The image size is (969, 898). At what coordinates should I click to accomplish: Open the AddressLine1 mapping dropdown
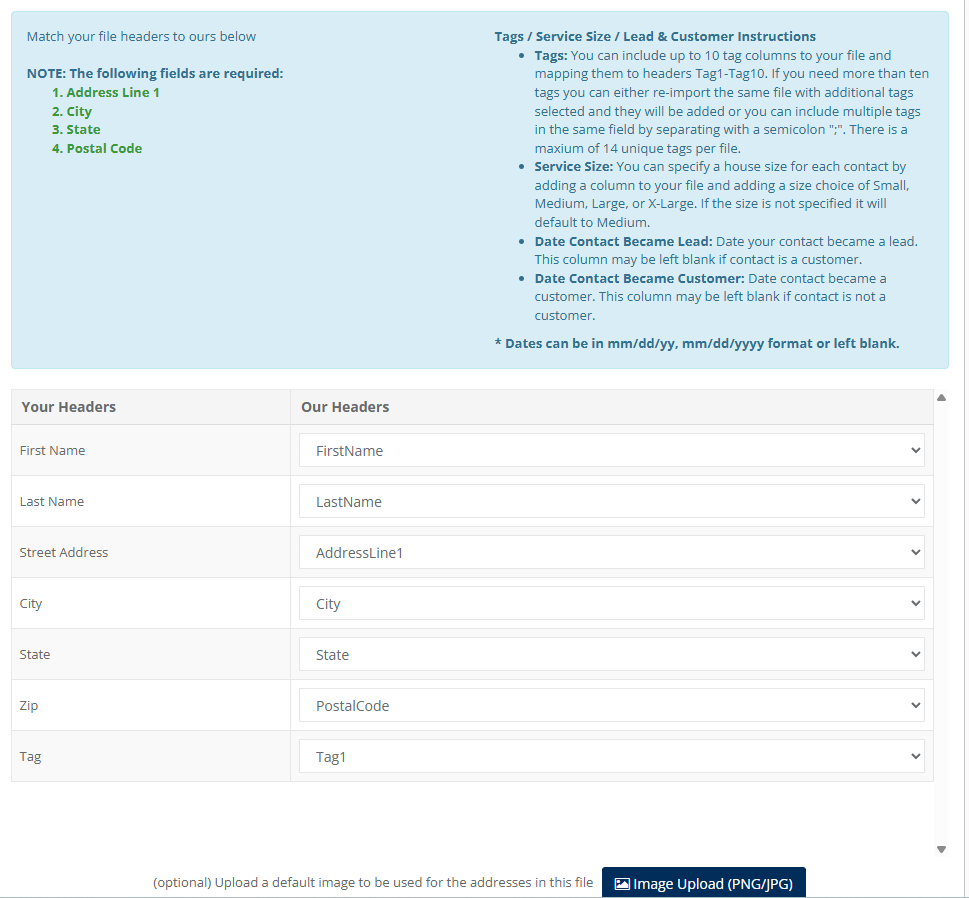(611, 552)
